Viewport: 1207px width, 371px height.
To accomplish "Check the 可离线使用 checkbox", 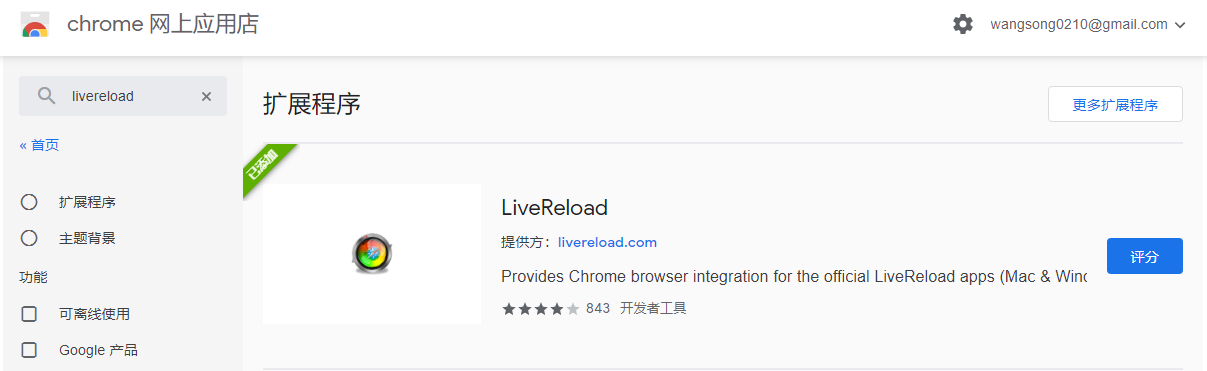I will click(29, 314).
